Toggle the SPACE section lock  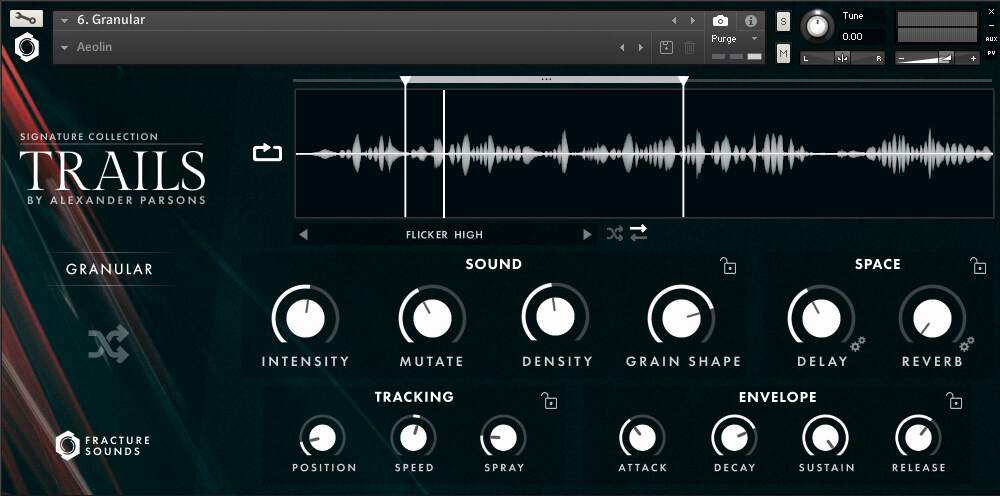pyautogui.click(x=978, y=266)
